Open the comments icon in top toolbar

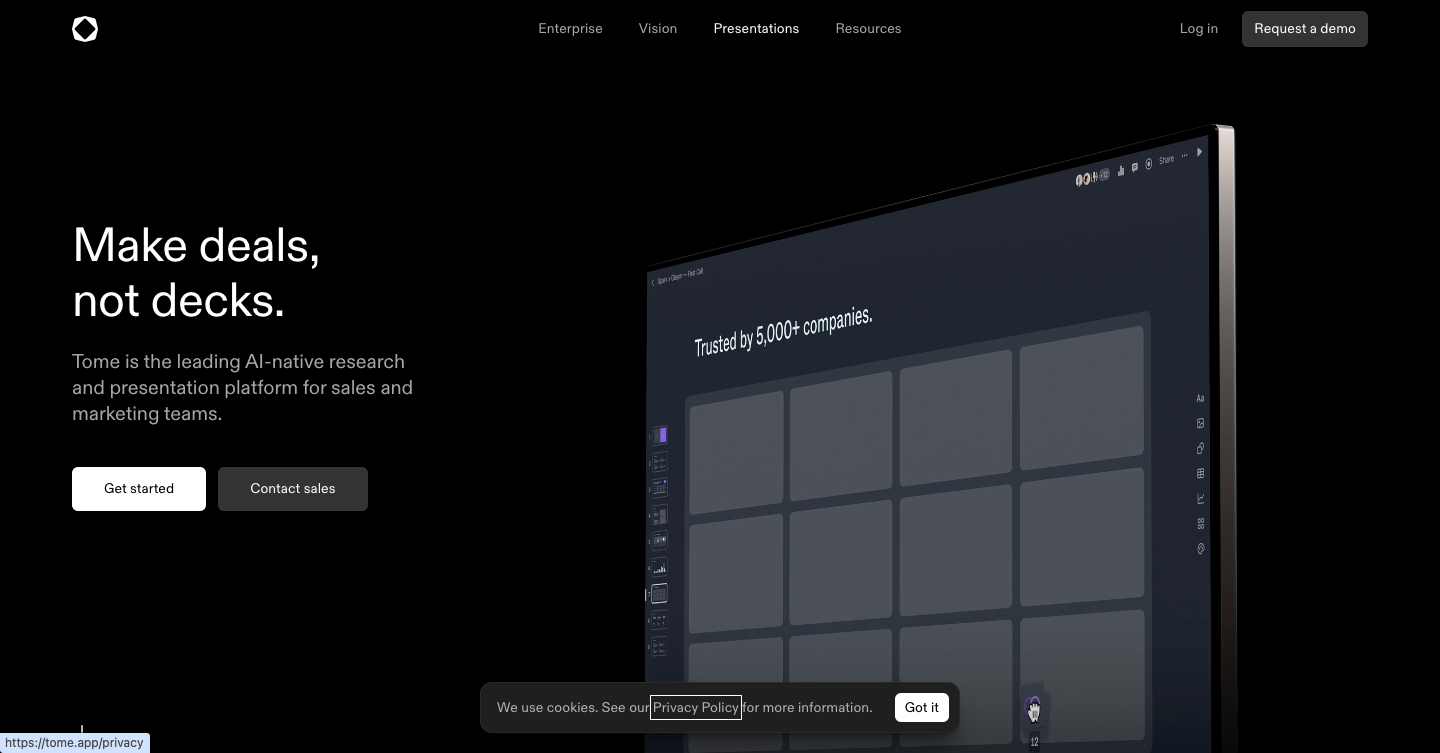[x=1135, y=167]
